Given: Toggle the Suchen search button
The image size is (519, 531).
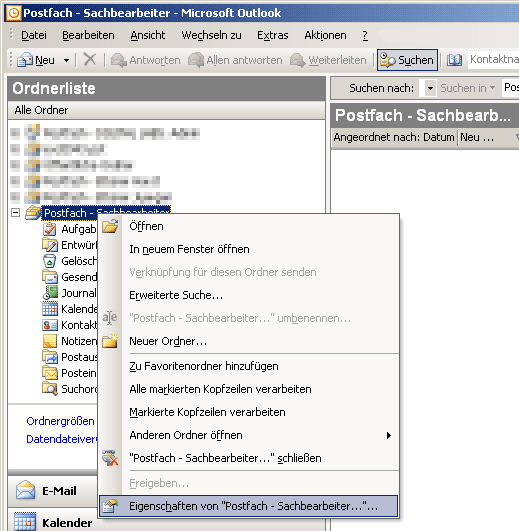Looking at the screenshot, I should [407, 60].
